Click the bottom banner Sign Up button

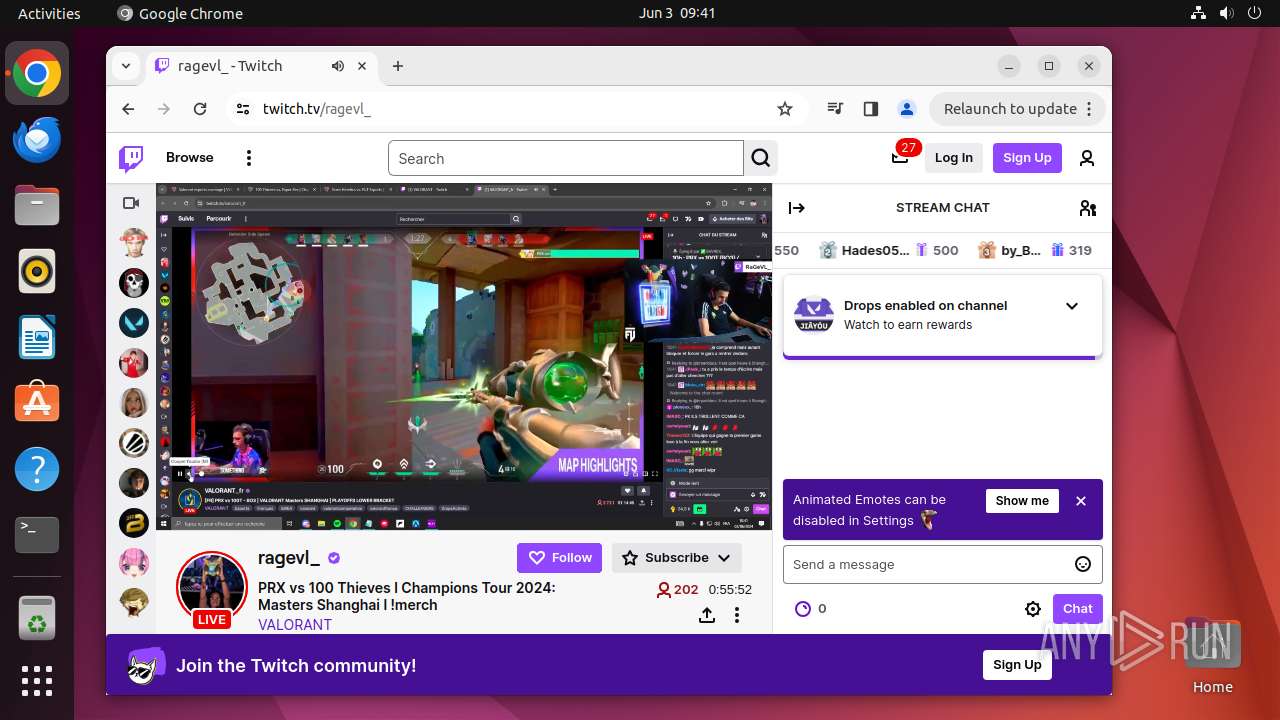click(1017, 665)
